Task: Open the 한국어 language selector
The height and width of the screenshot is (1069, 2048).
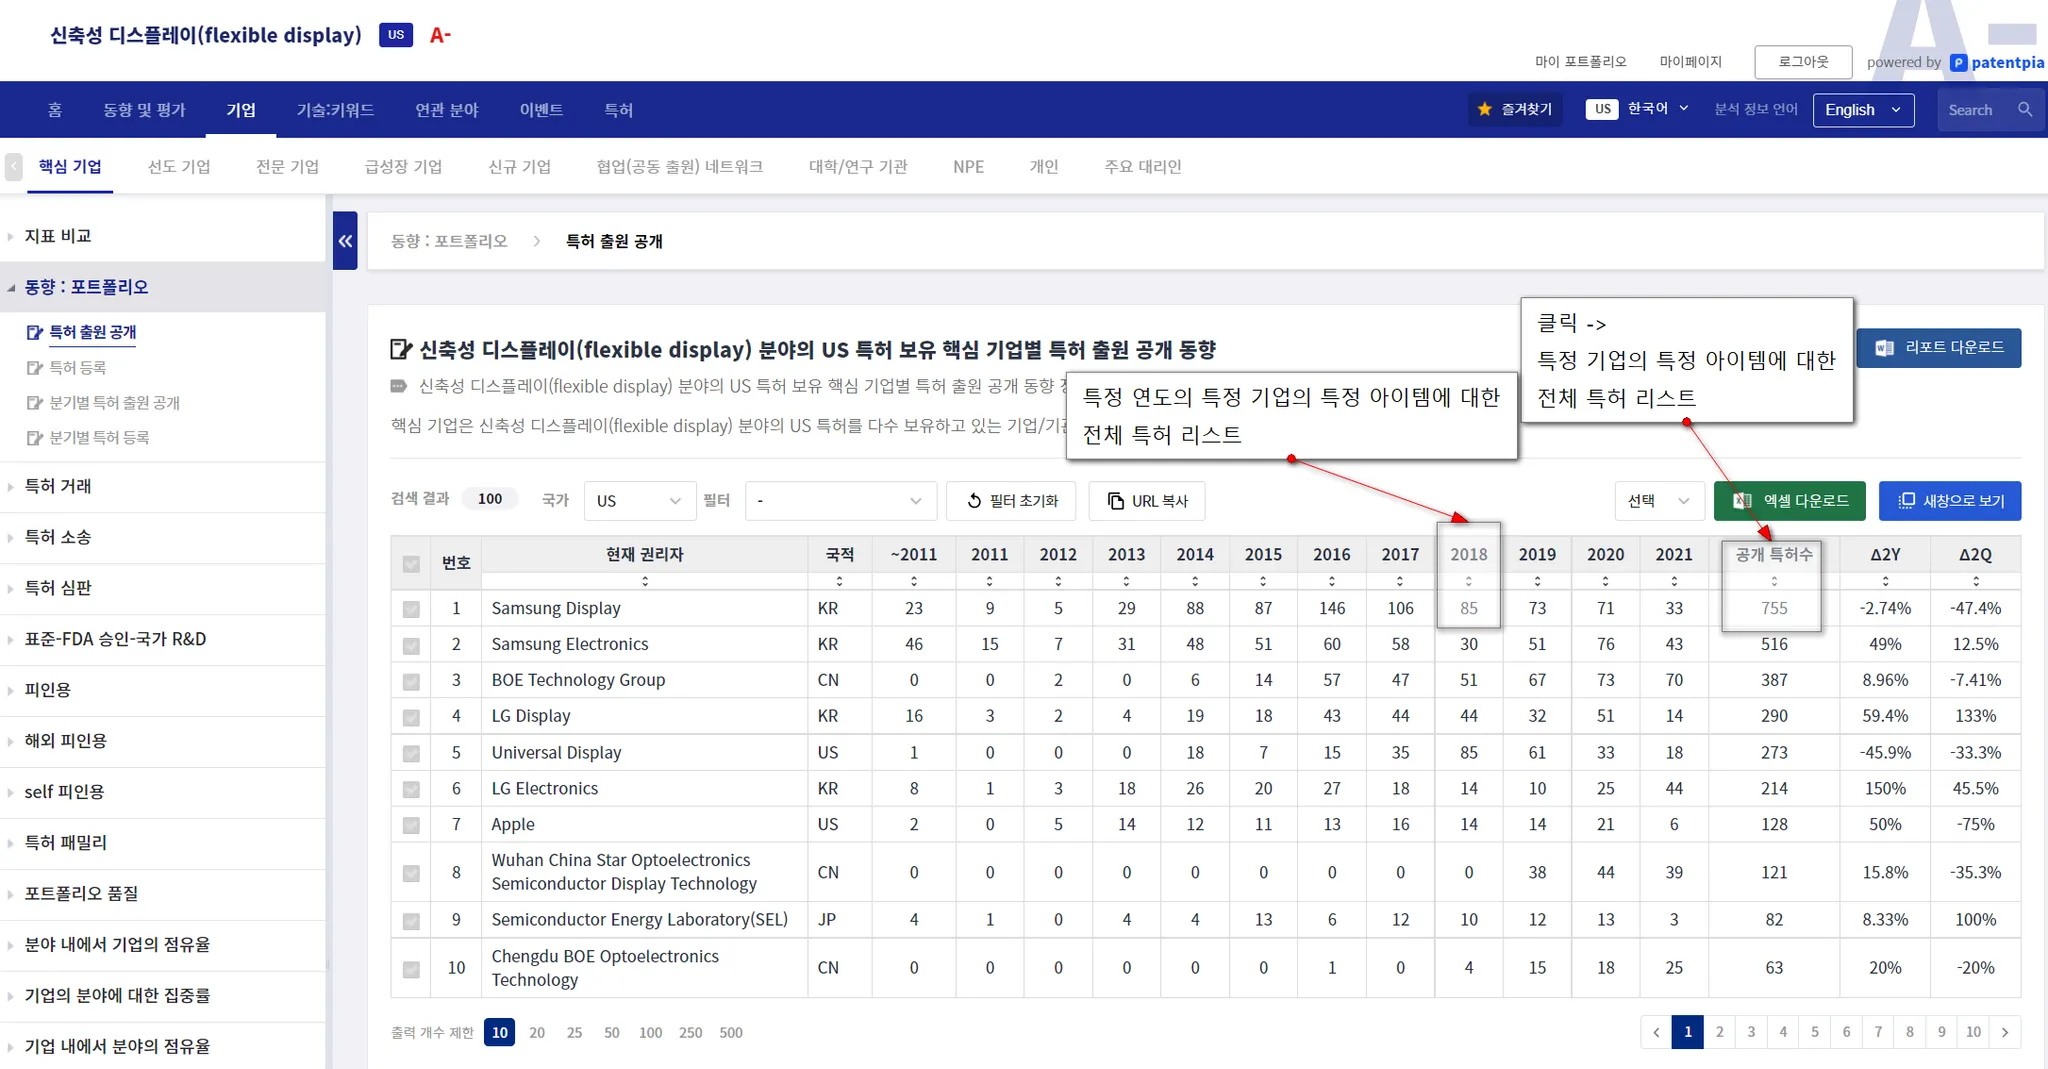Action: click(x=1657, y=109)
